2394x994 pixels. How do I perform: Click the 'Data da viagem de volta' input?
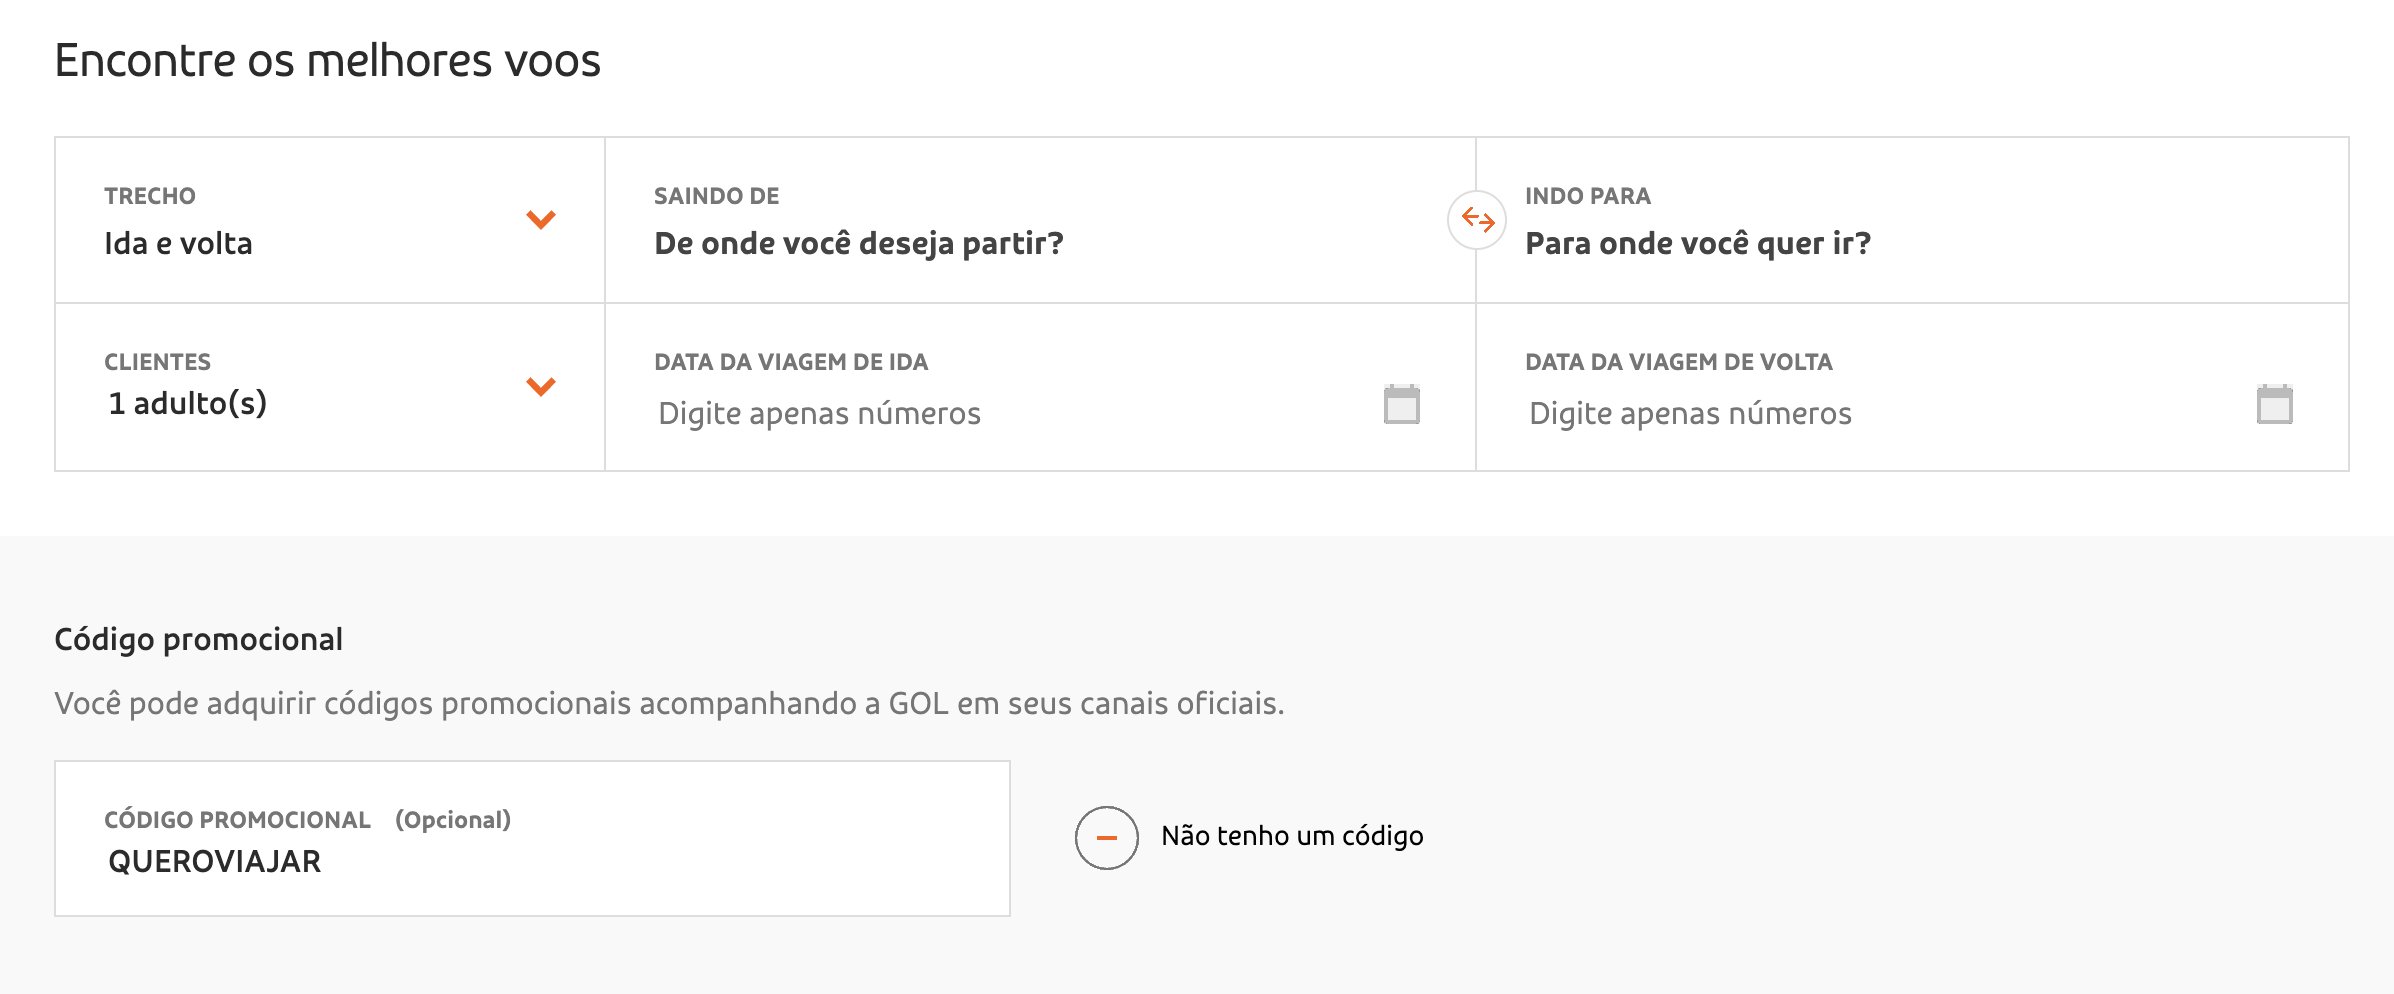click(1912, 387)
